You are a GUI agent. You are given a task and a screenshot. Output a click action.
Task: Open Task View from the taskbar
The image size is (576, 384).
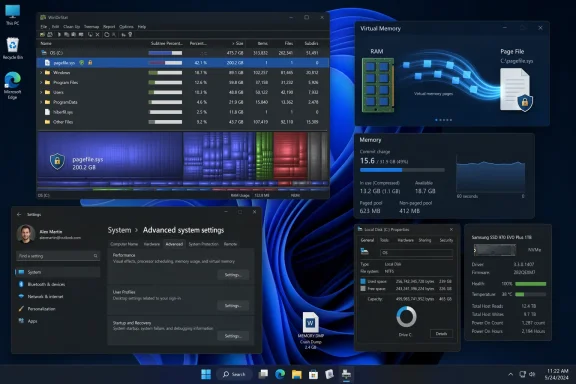click(x=263, y=374)
